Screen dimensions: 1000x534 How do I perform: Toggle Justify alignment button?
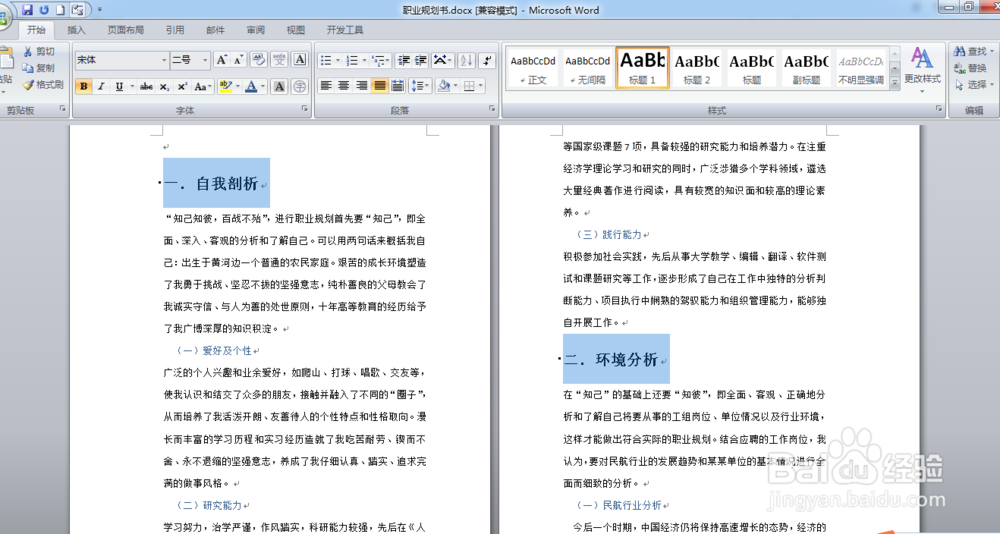(379, 85)
